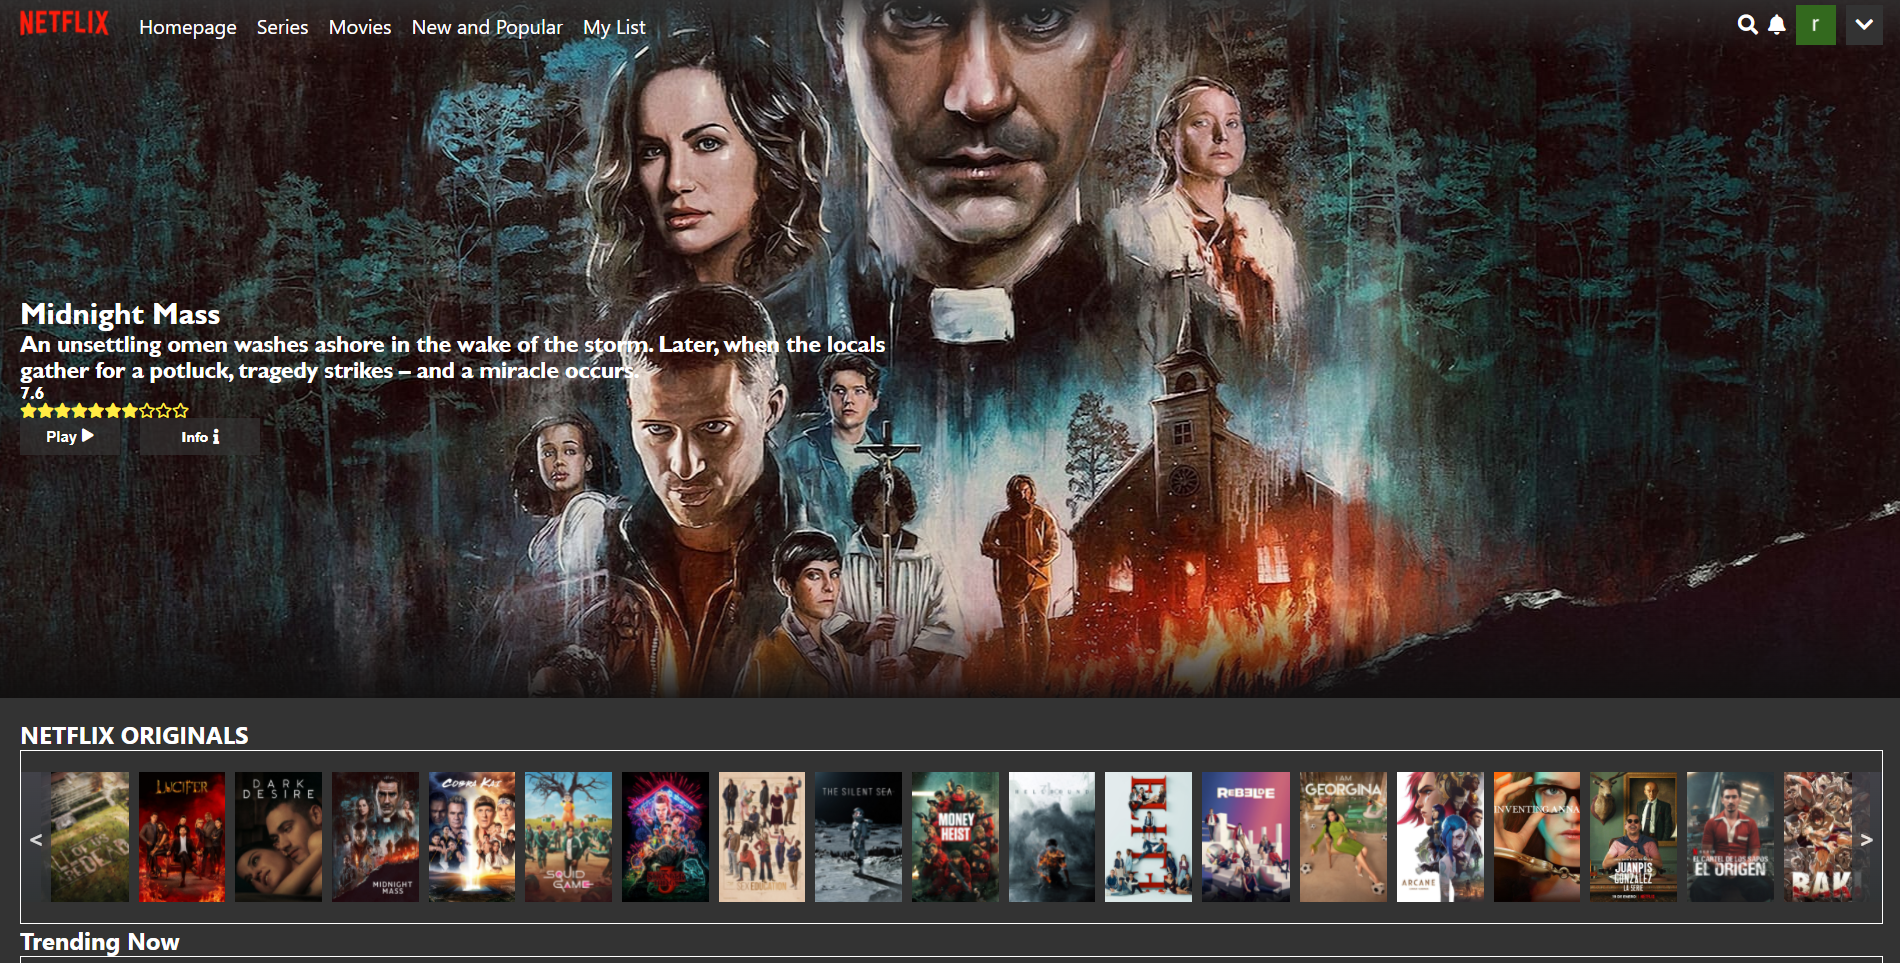
Task: Click the Midnight Mass title text
Action: 120,314
